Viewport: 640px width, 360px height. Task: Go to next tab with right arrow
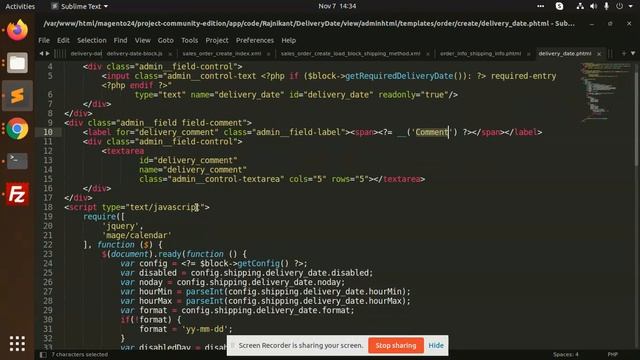(x=48, y=53)
